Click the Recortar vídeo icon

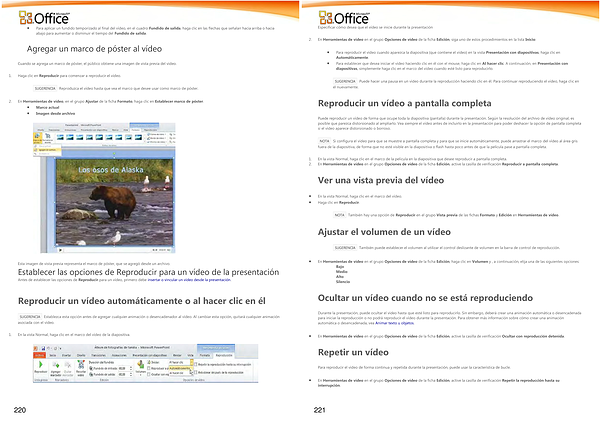(x=80, y=366)
